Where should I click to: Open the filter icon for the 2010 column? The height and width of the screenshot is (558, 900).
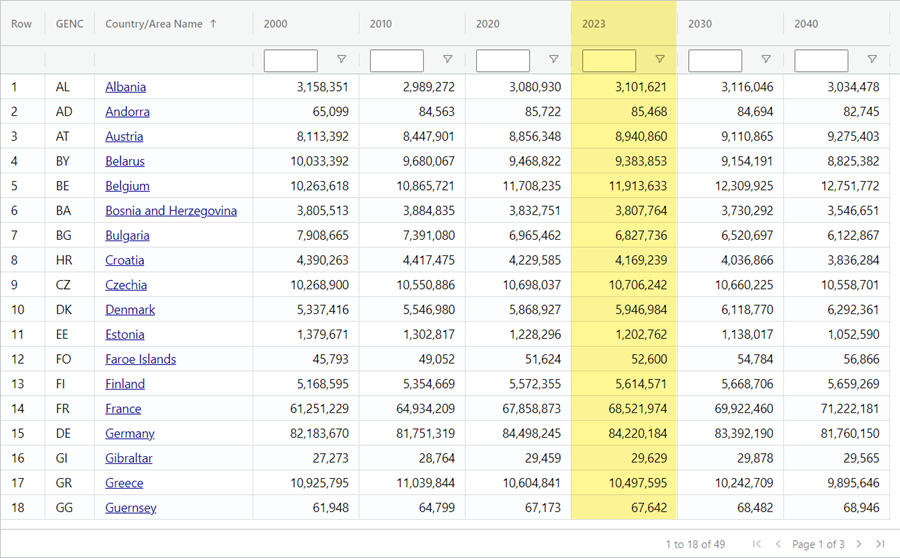[x=448, y=59]
